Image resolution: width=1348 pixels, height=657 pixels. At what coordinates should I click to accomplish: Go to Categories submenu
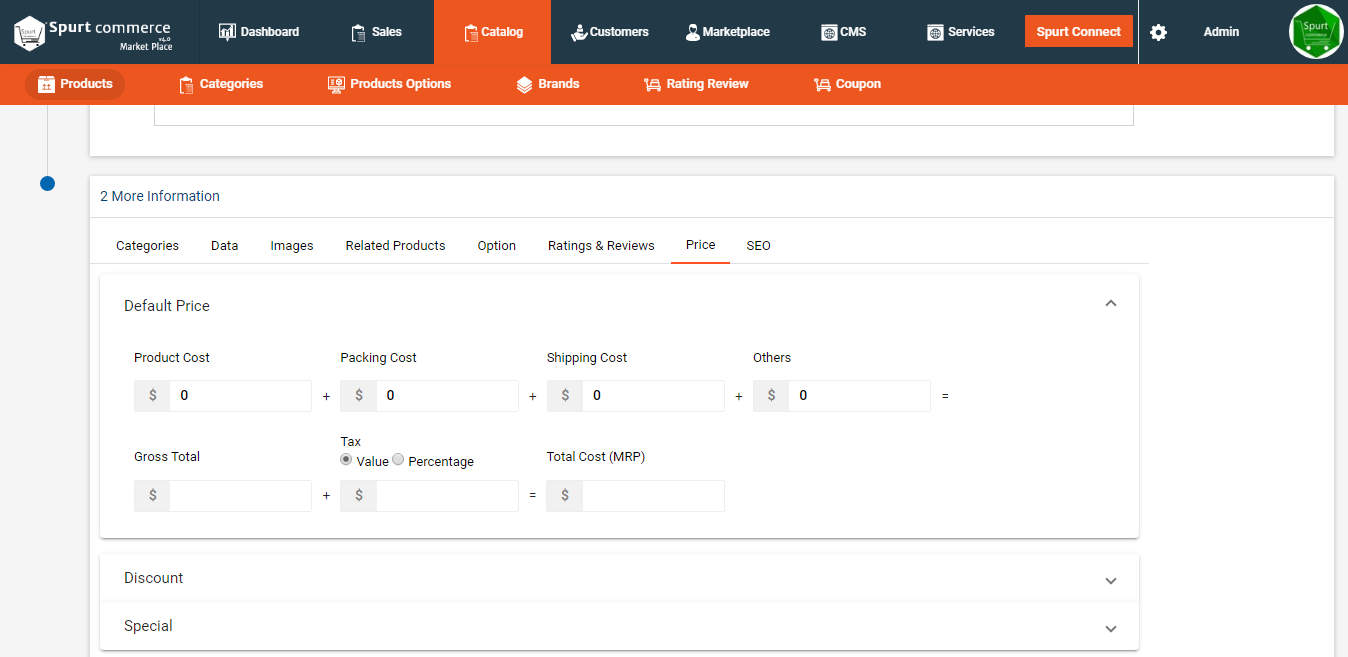220,84
